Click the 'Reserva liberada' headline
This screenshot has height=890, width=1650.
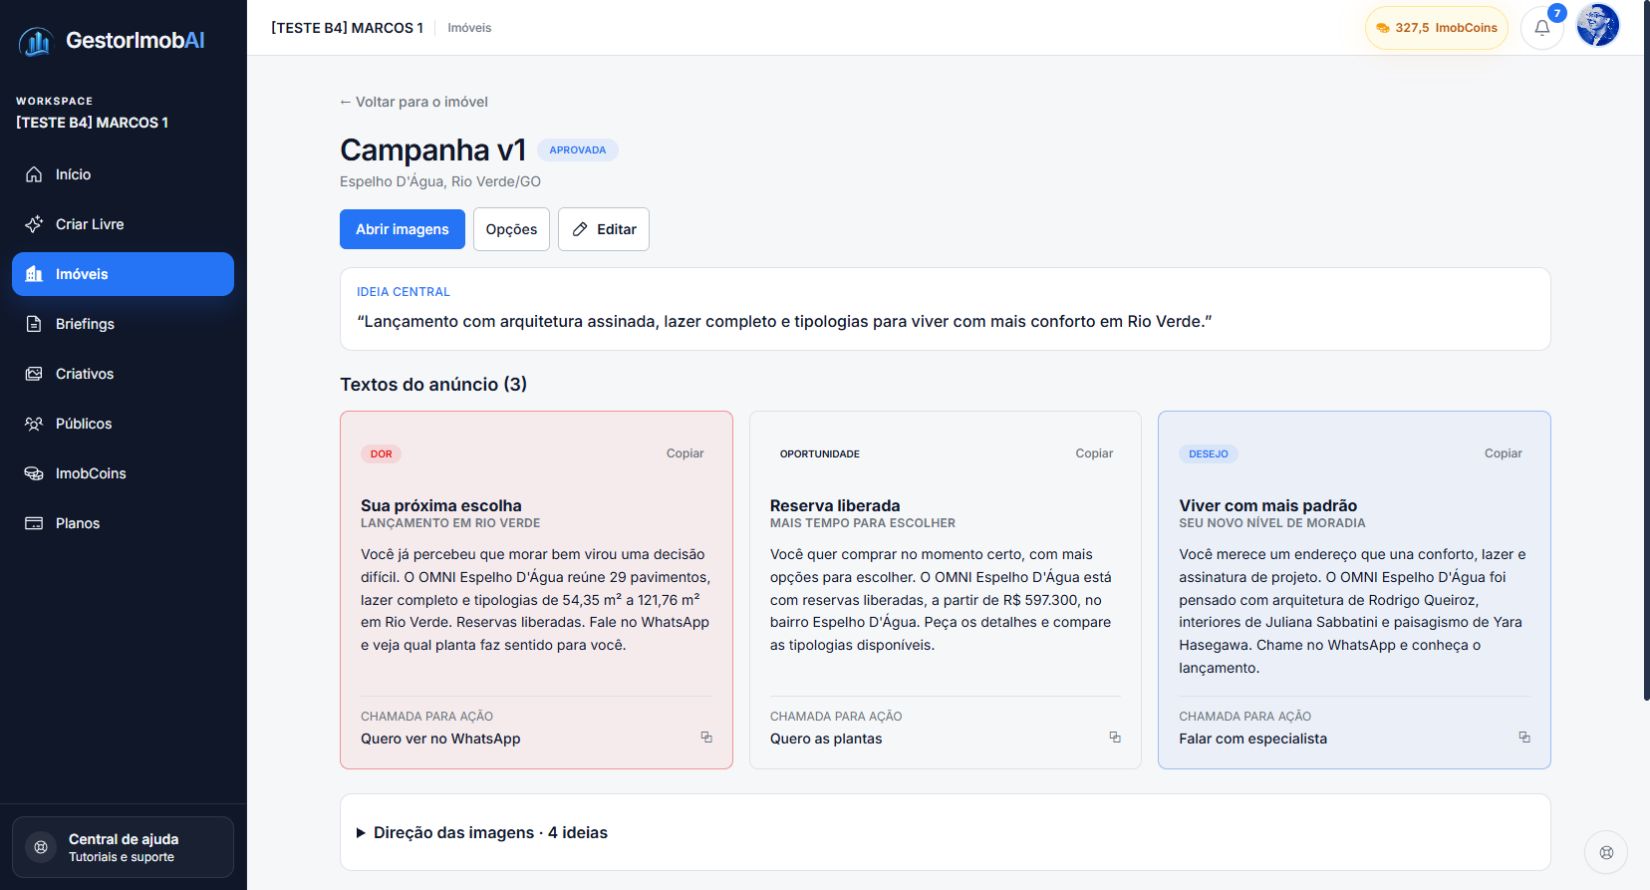point(835,505)
